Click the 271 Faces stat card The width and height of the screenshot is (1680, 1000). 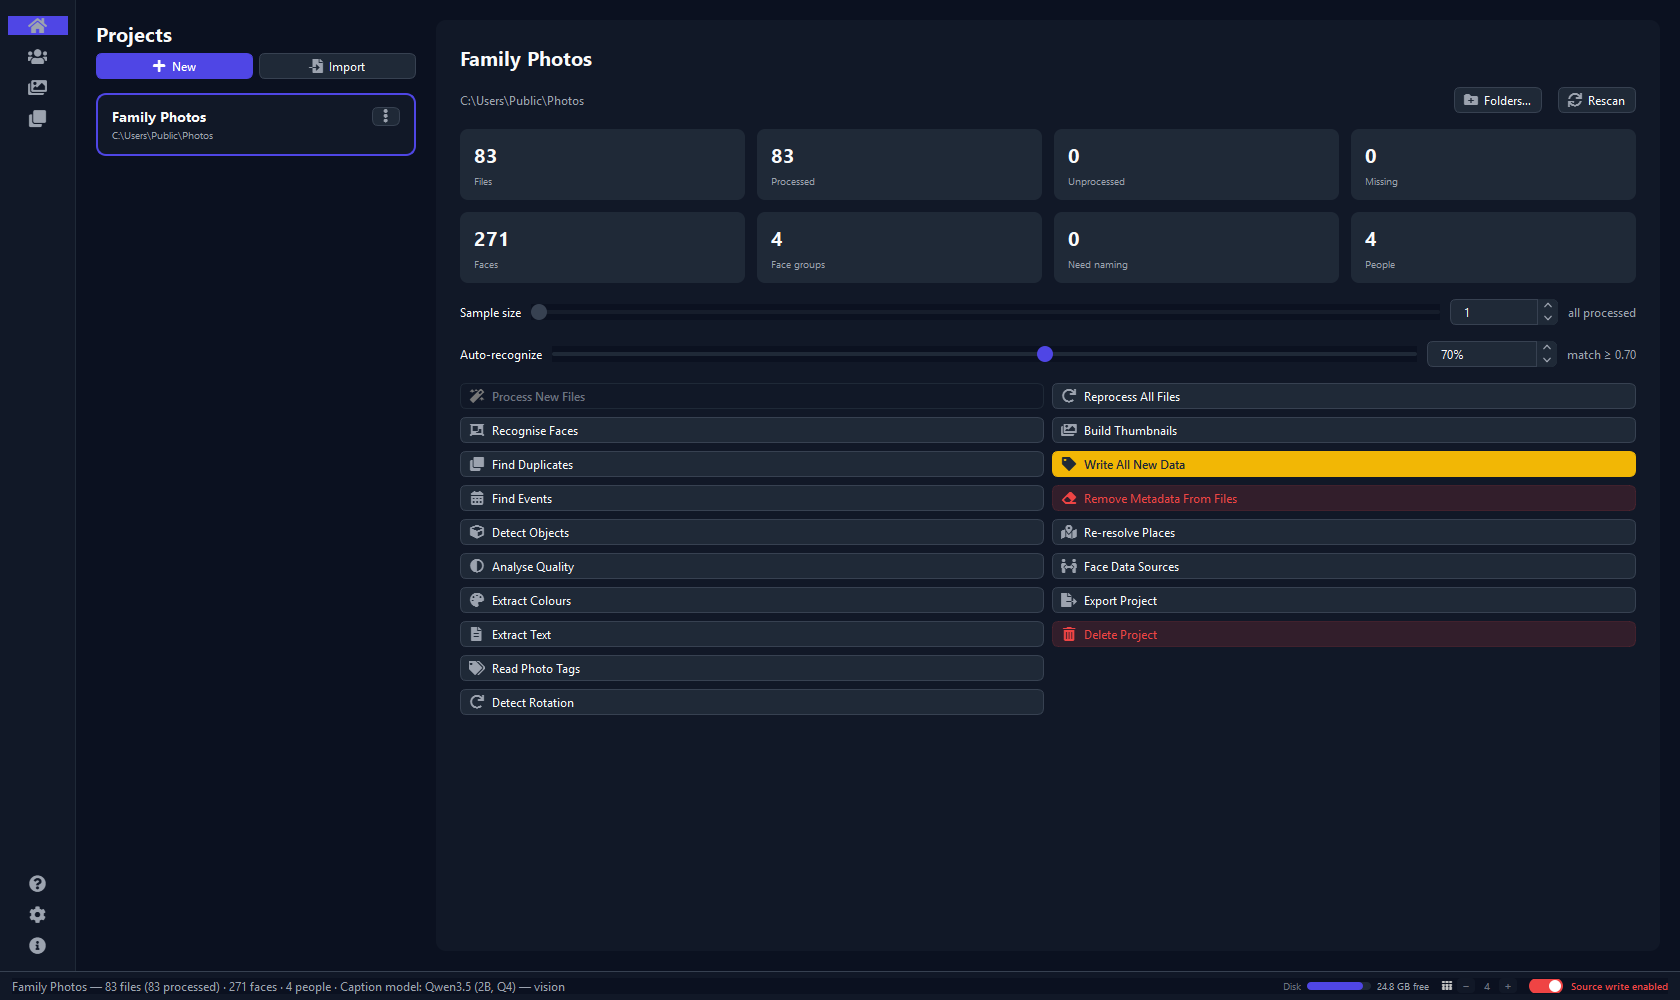click(x=602, y=248)
